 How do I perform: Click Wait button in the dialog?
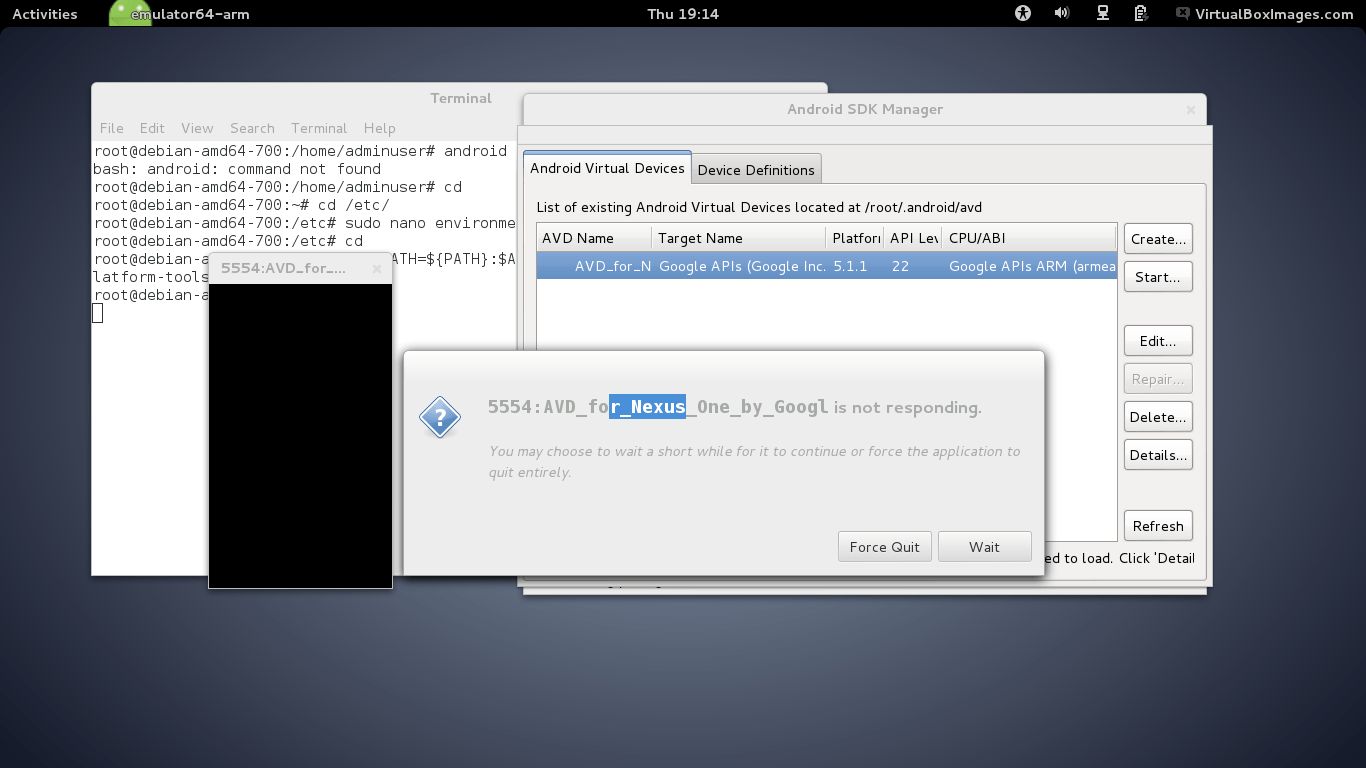pos(984,547)
